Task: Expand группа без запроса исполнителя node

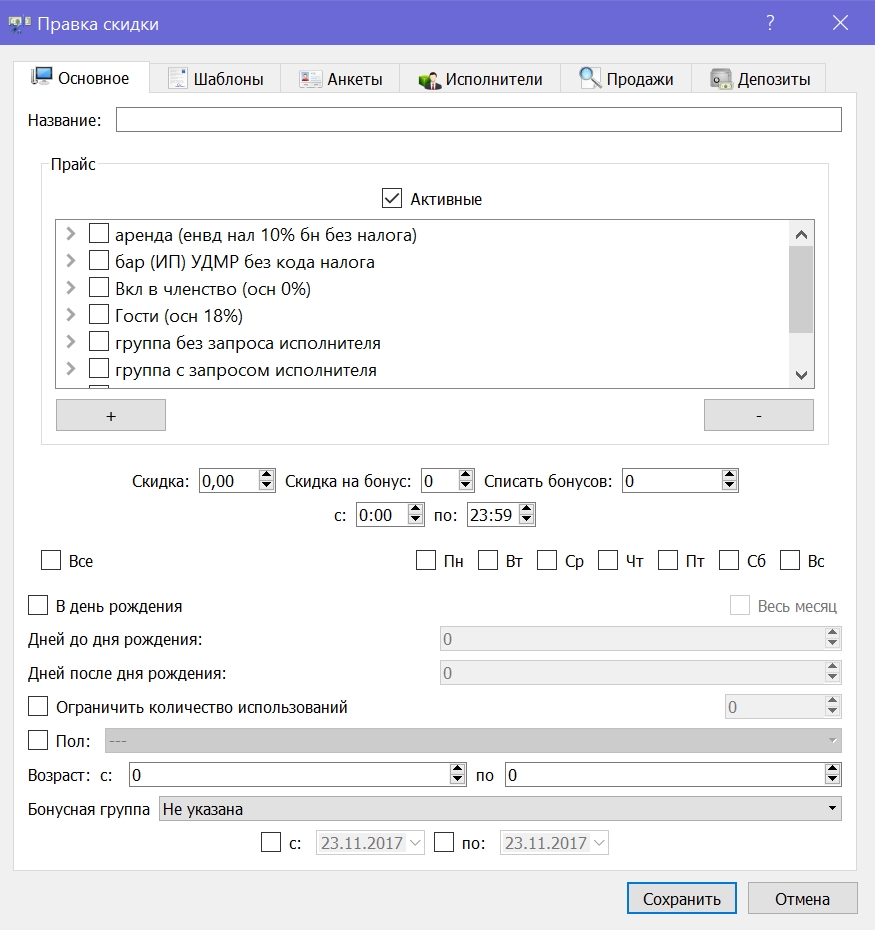Action: pyautogui.click(x=71, y=342)
